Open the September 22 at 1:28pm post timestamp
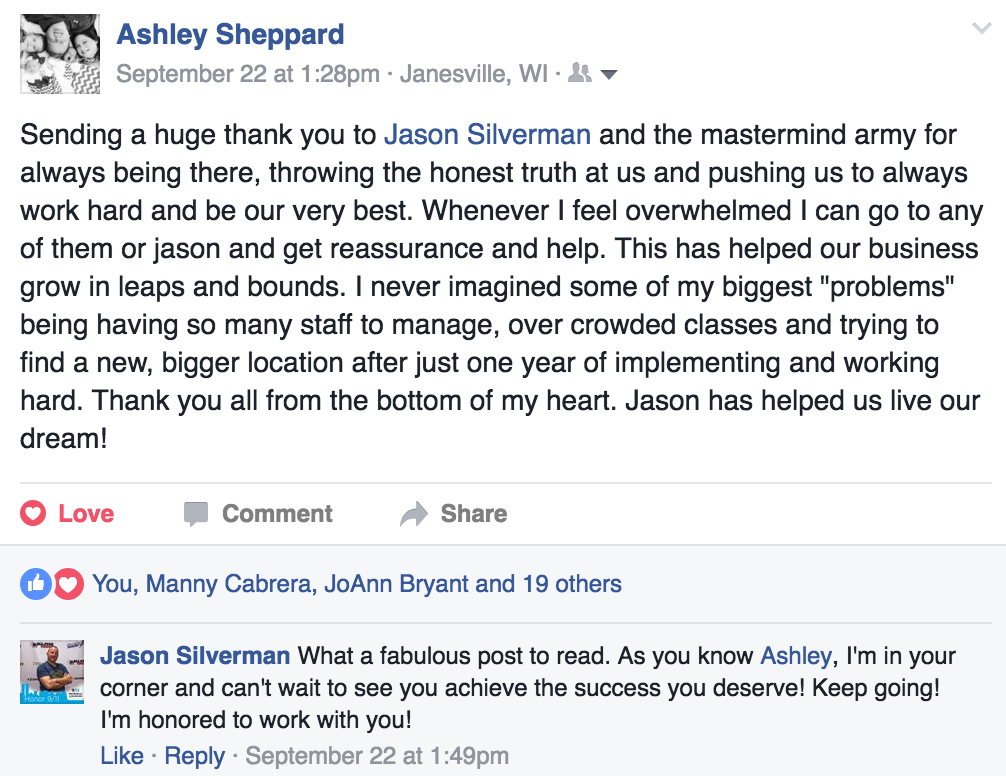Viewport: 1006px width, 776px height. click(x=248, y=74)
